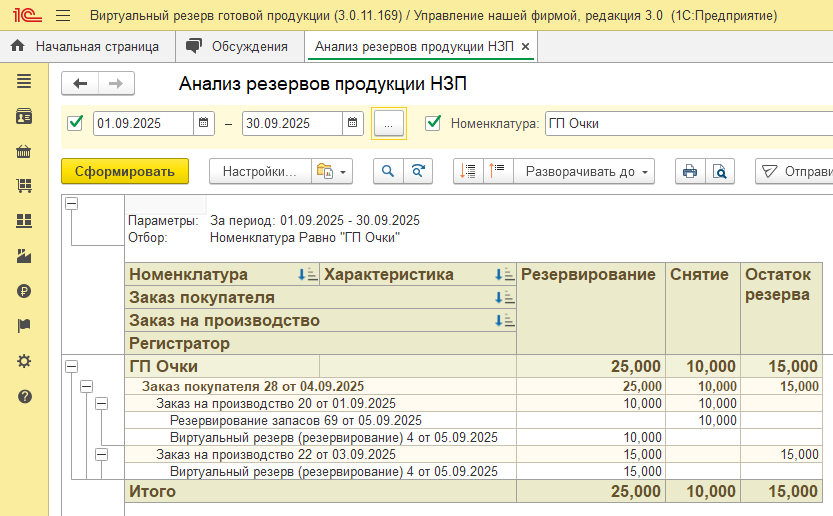The width and height of the screenshot is (833, 516).
Task: Click the find next refresh-search icon
Action: pyautogui.click(x=418, y=171)
